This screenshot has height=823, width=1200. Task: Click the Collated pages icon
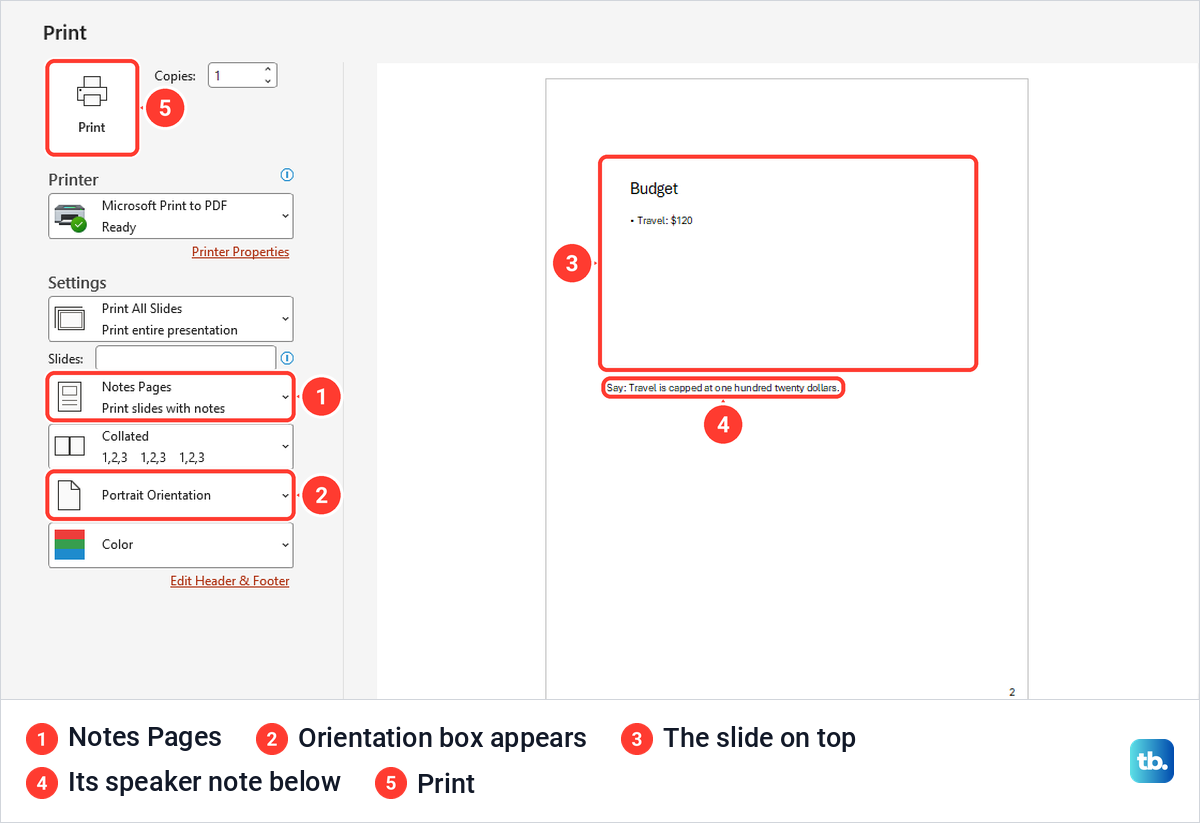[70, 446]
